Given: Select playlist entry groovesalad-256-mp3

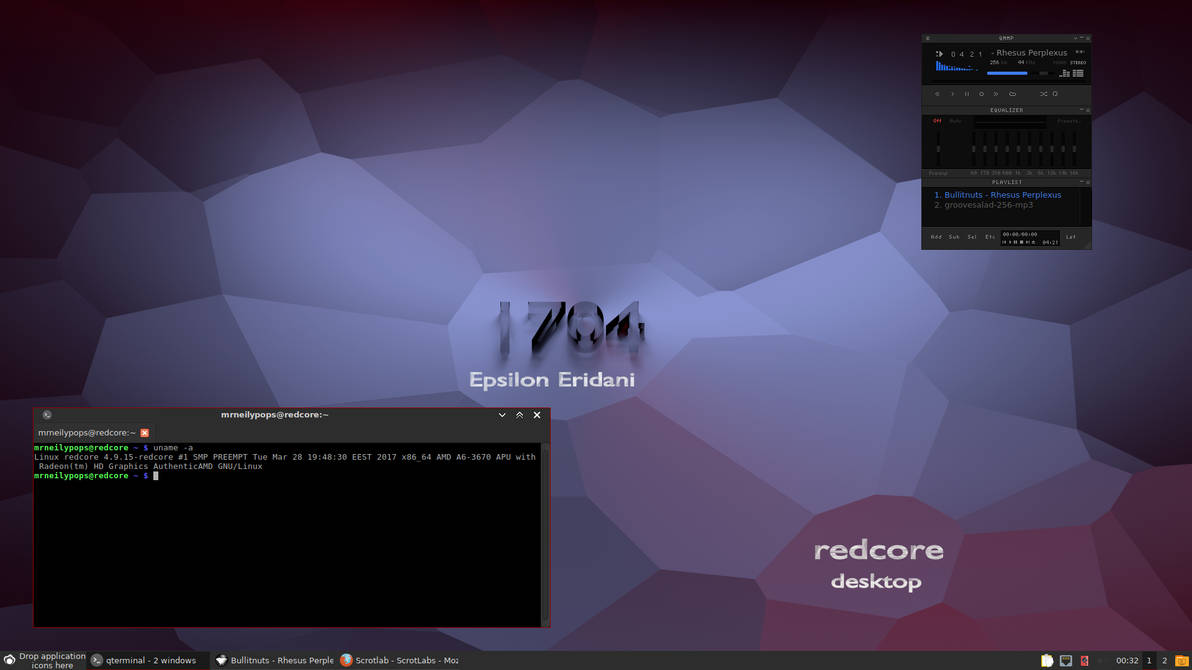Looking at the screenshot, I should 984,205.
